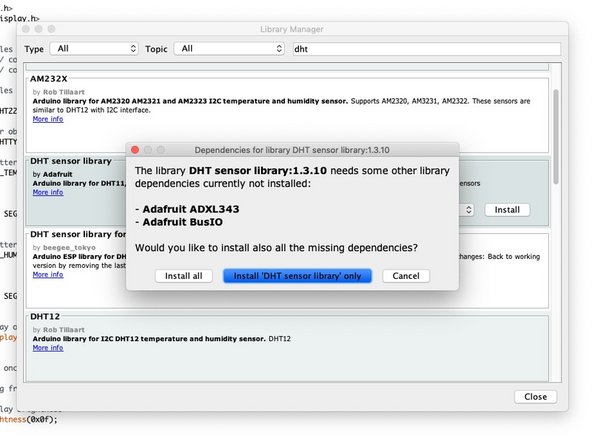Open the Type dropdown in Library Manager
This screenshot has height=444, width=592.
[94, 49]
